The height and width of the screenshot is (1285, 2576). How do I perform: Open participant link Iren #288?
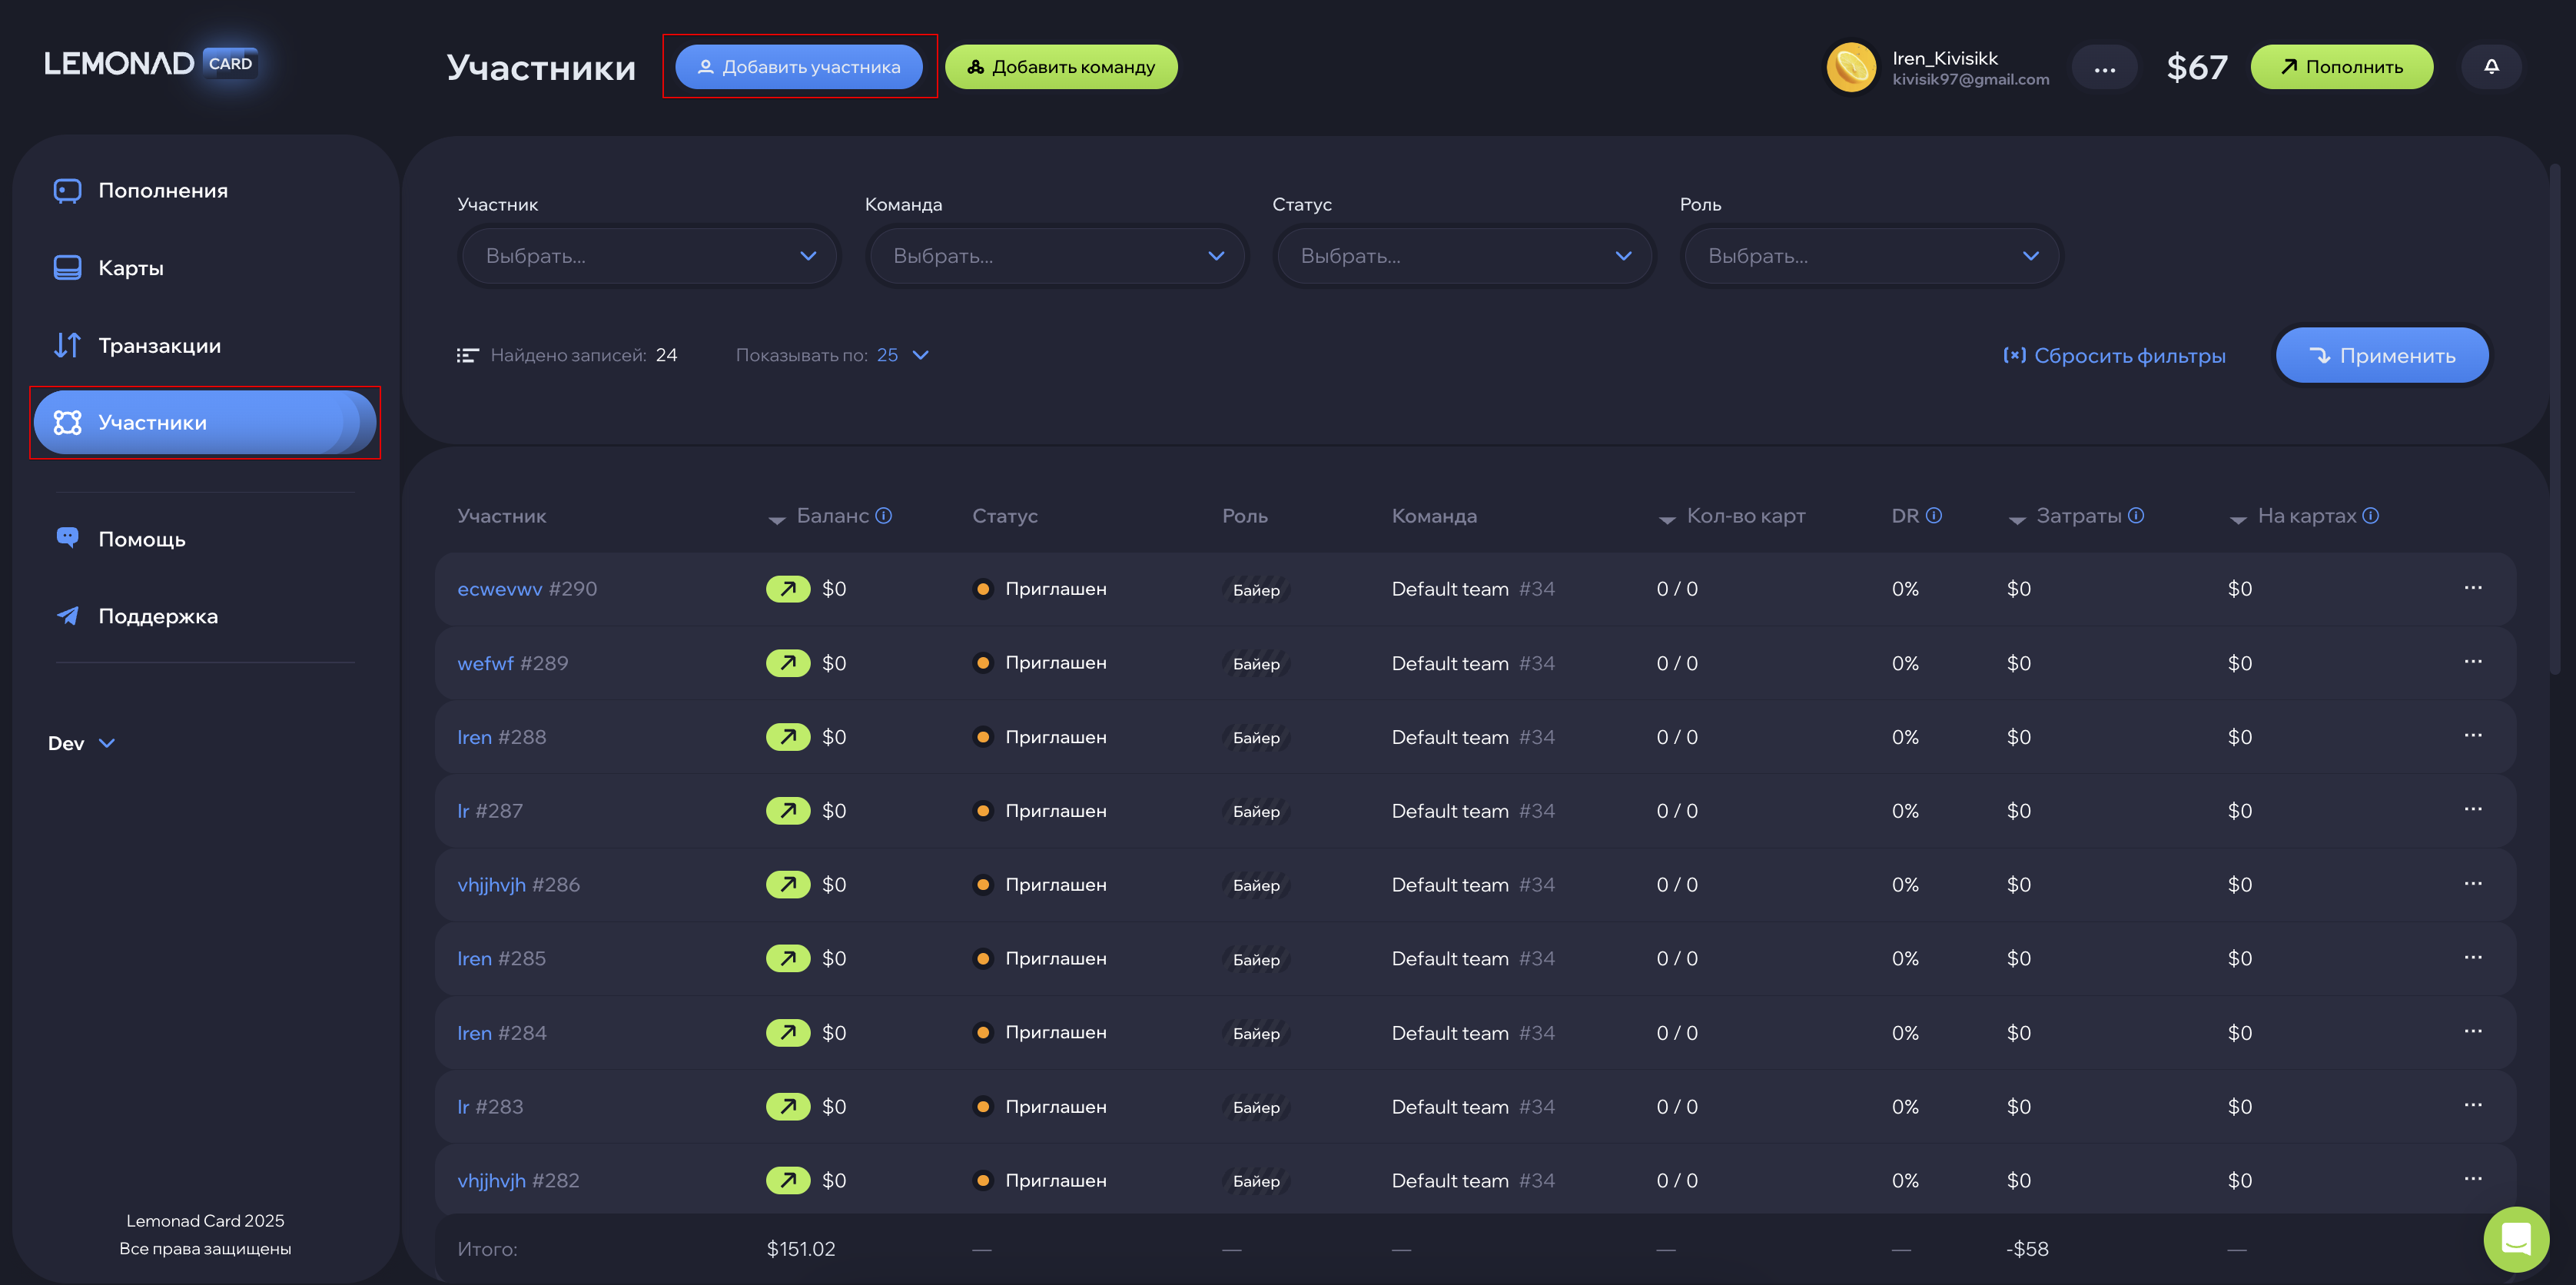(x=474, y=737)
